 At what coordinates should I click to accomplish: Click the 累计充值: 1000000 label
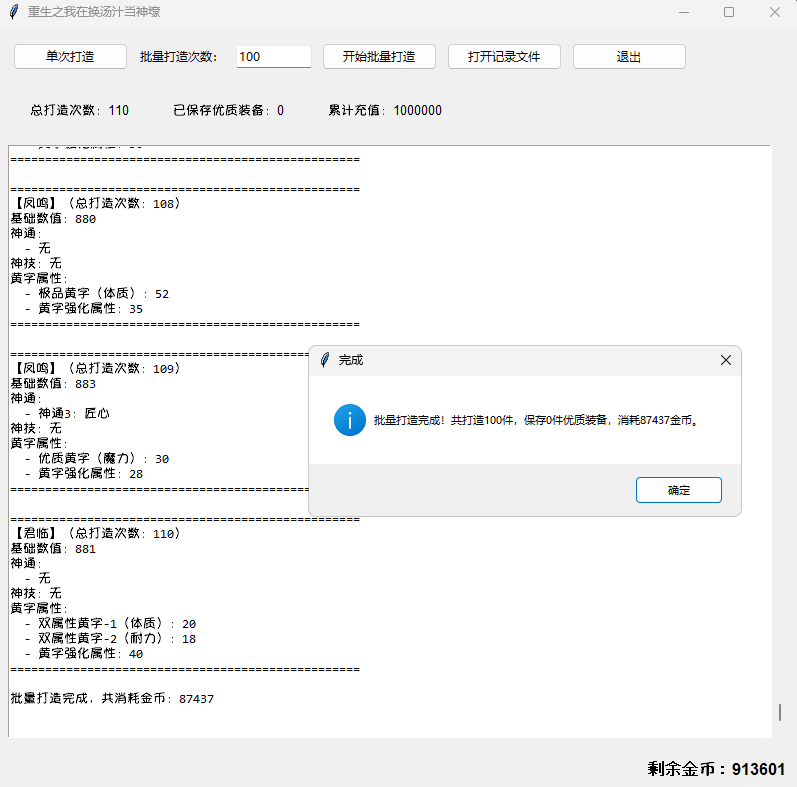pos(385,111)
